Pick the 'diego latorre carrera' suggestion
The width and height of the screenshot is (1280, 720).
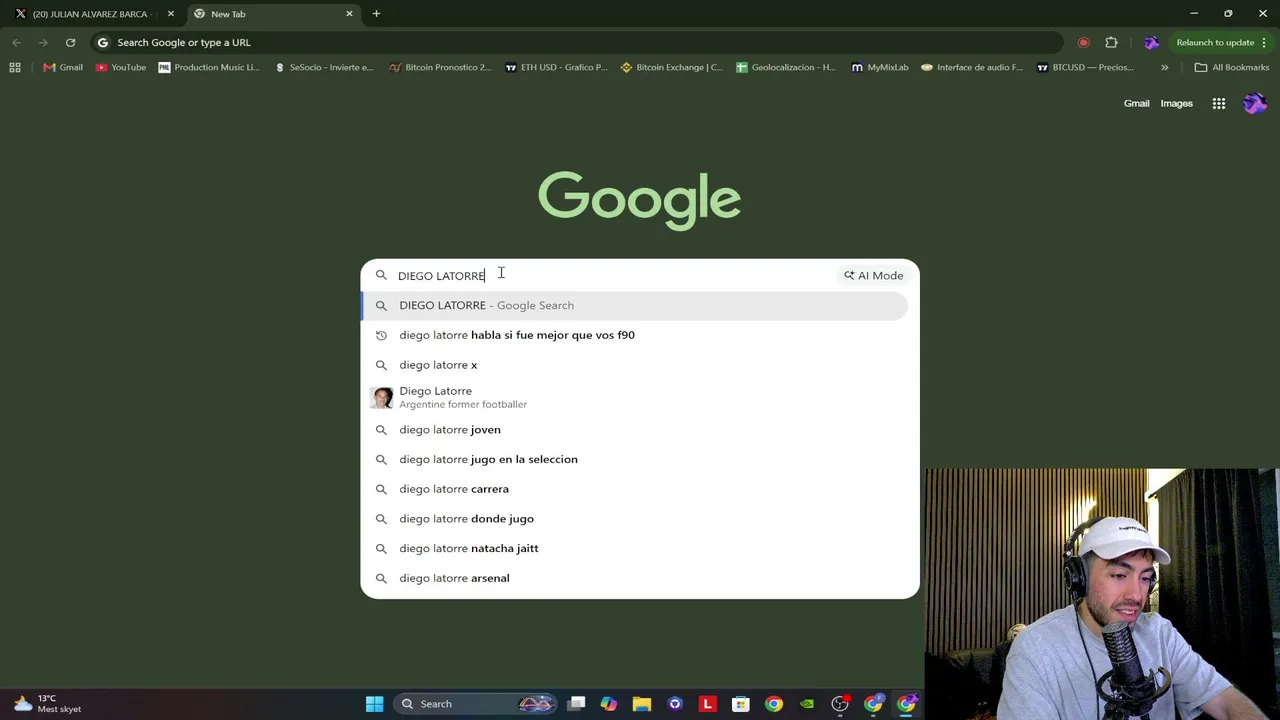pyautogui.click(x=635, y=489)
